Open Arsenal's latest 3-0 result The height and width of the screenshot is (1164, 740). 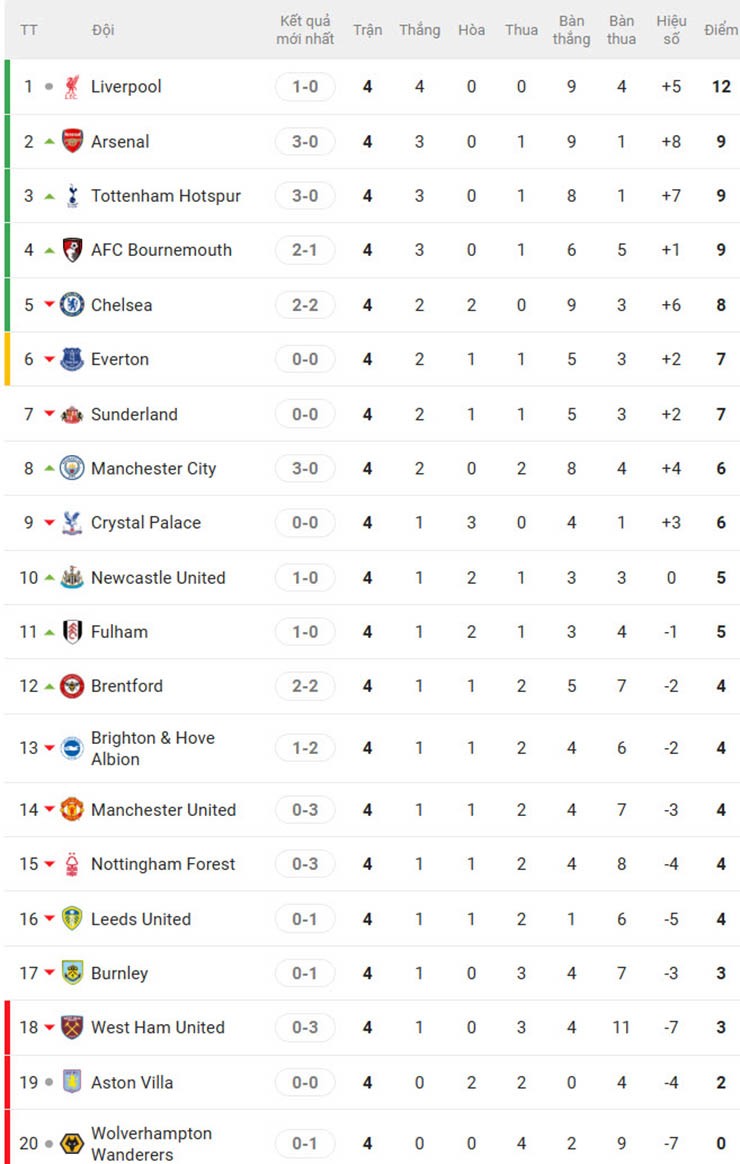click(304, 141)
